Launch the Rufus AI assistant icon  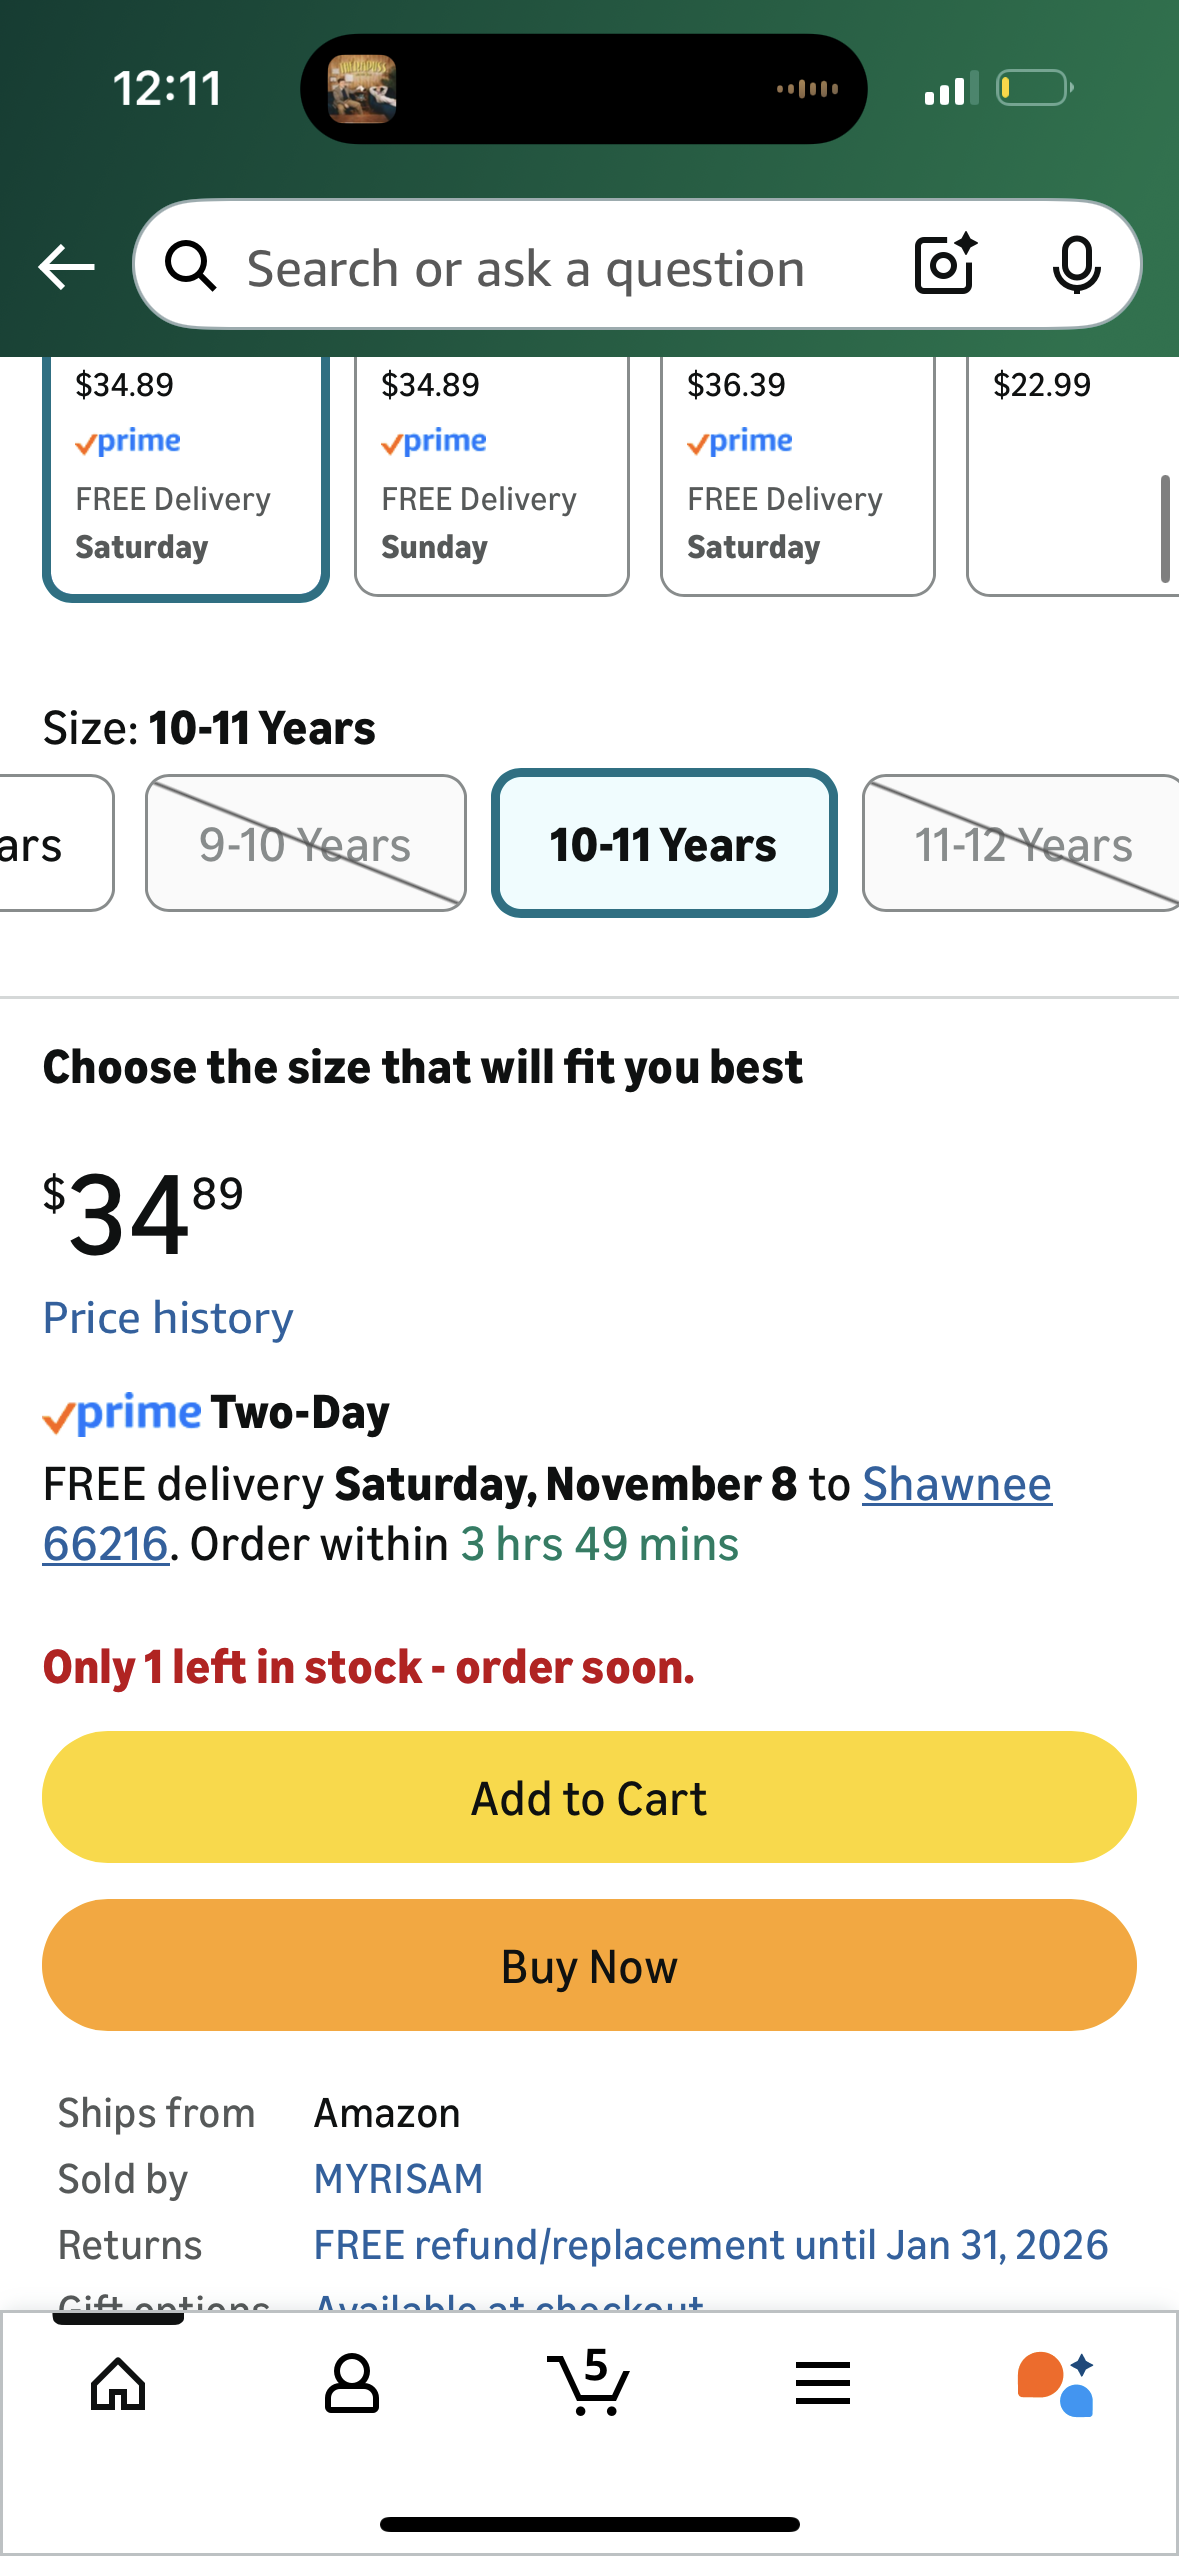1057,2384
